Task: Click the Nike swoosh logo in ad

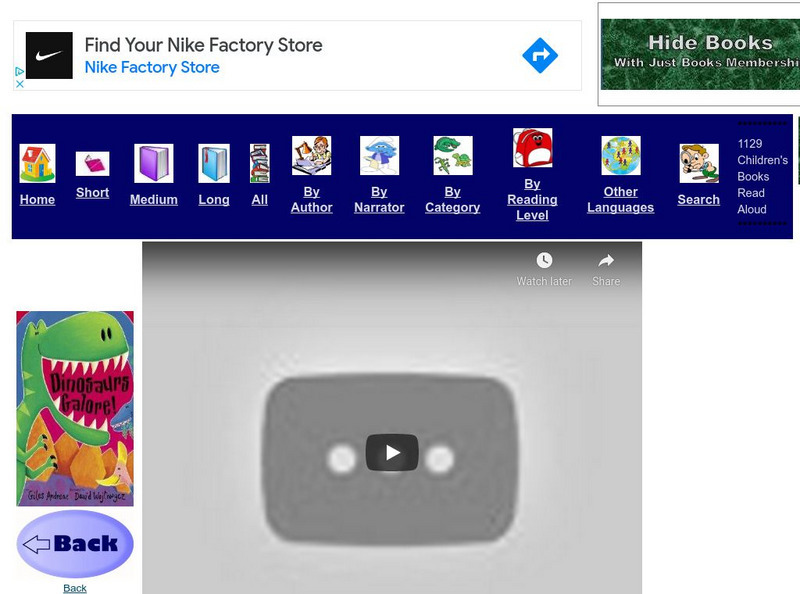Action: (x=49, y=55)
